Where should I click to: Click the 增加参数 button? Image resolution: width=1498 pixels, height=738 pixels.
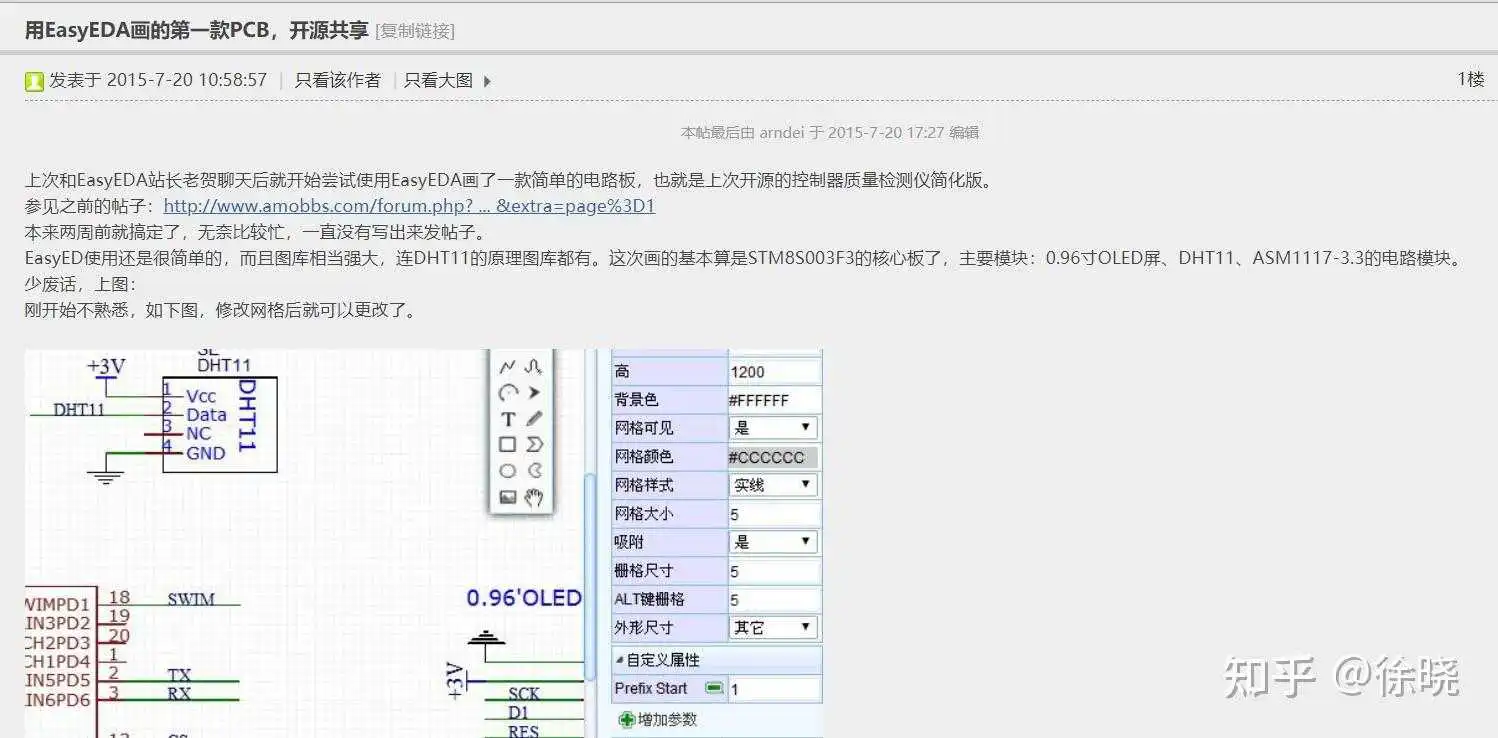click(x=658, y=719)
